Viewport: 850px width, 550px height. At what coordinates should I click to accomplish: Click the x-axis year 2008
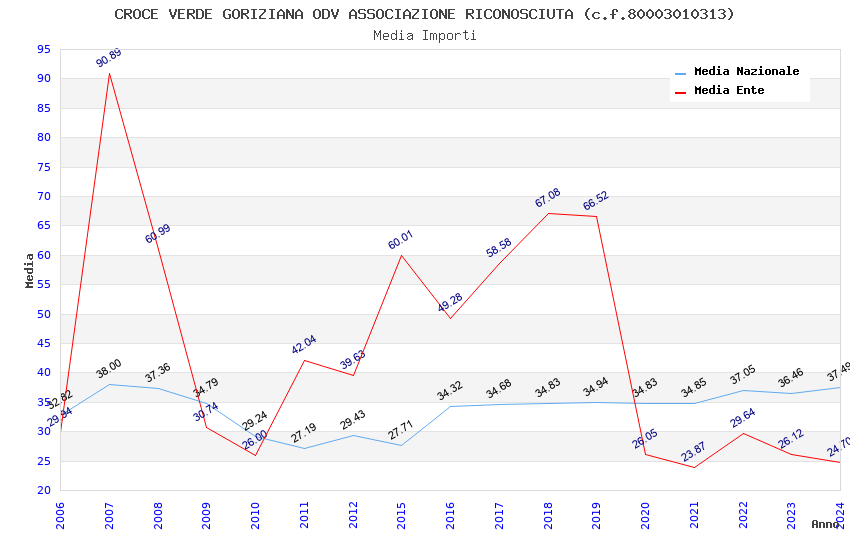point(158,515)
